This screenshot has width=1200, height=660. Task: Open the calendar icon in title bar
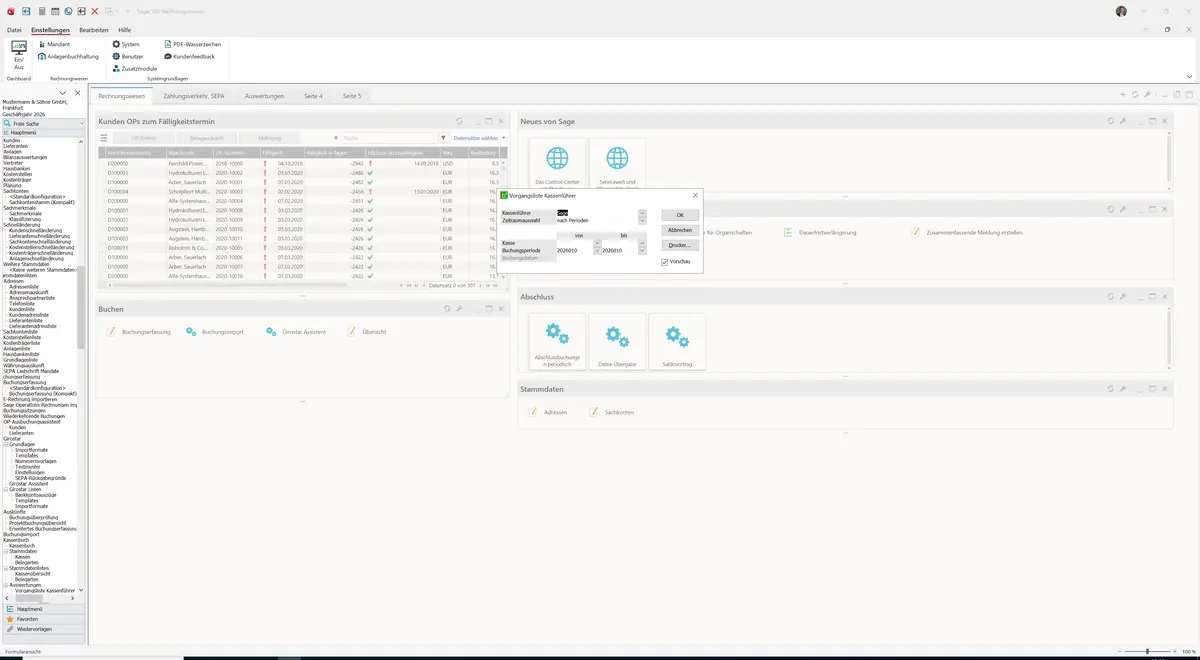[x=54, y=10]
